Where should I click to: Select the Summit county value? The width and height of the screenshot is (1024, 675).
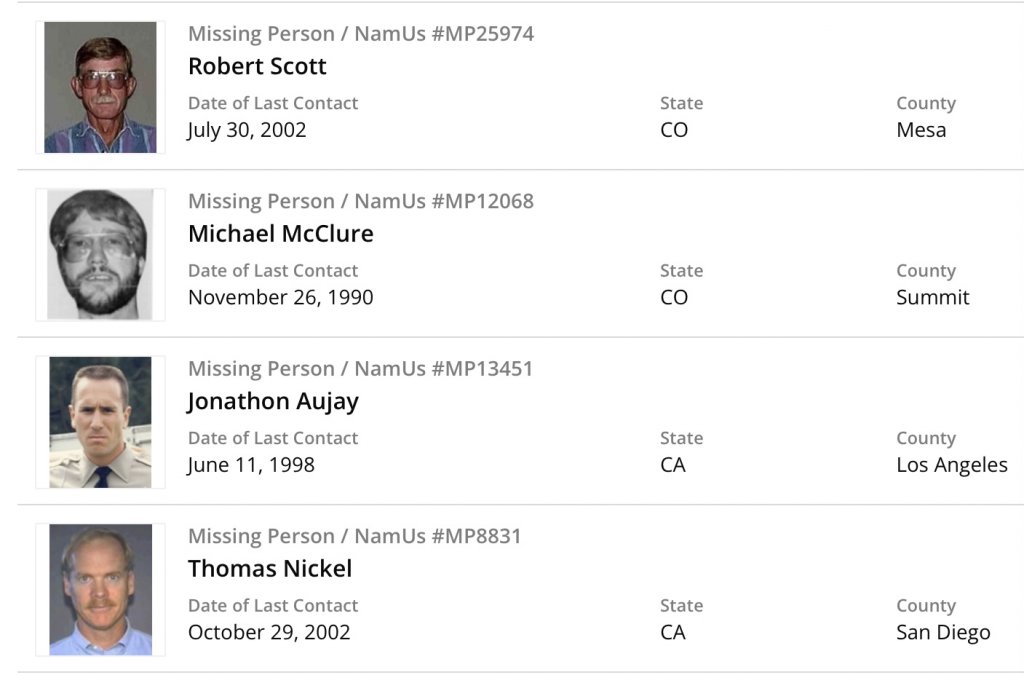(933, 297)
